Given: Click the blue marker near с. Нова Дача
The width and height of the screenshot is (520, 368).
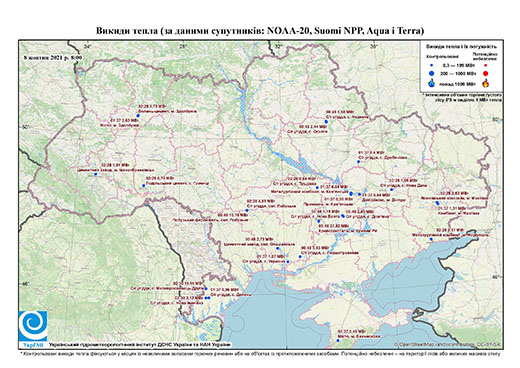Looking at the screenshot, I should 392,189.
